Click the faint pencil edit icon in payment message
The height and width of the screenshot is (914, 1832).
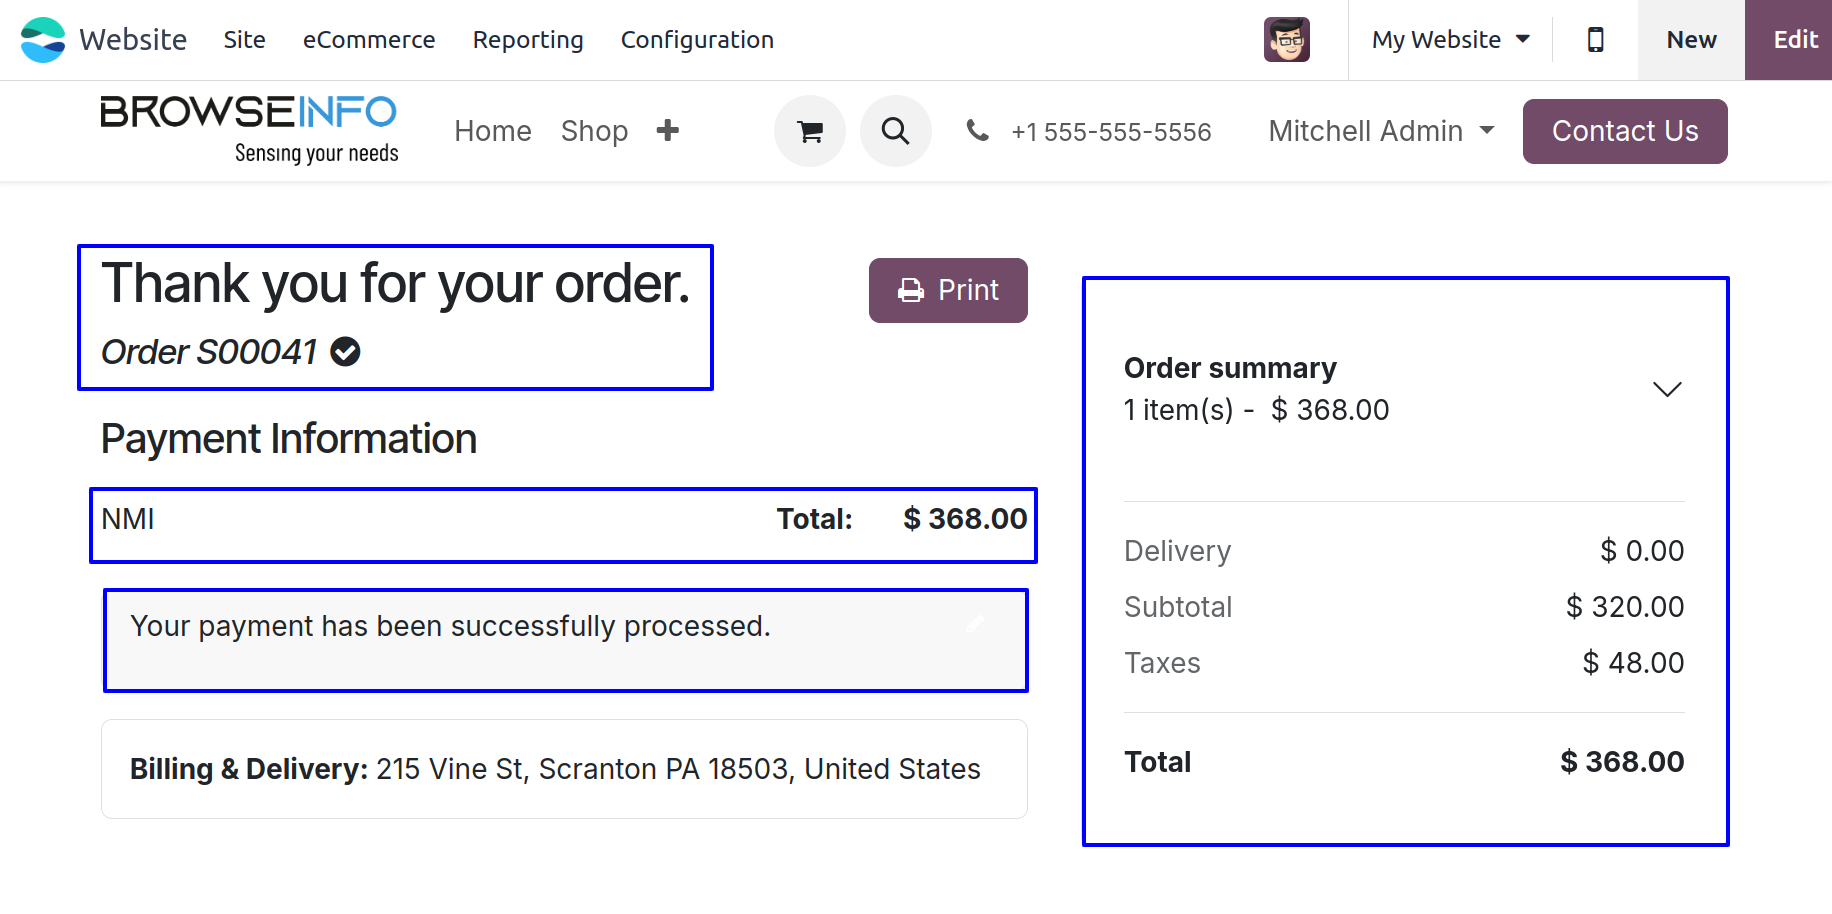coord(975,624)
